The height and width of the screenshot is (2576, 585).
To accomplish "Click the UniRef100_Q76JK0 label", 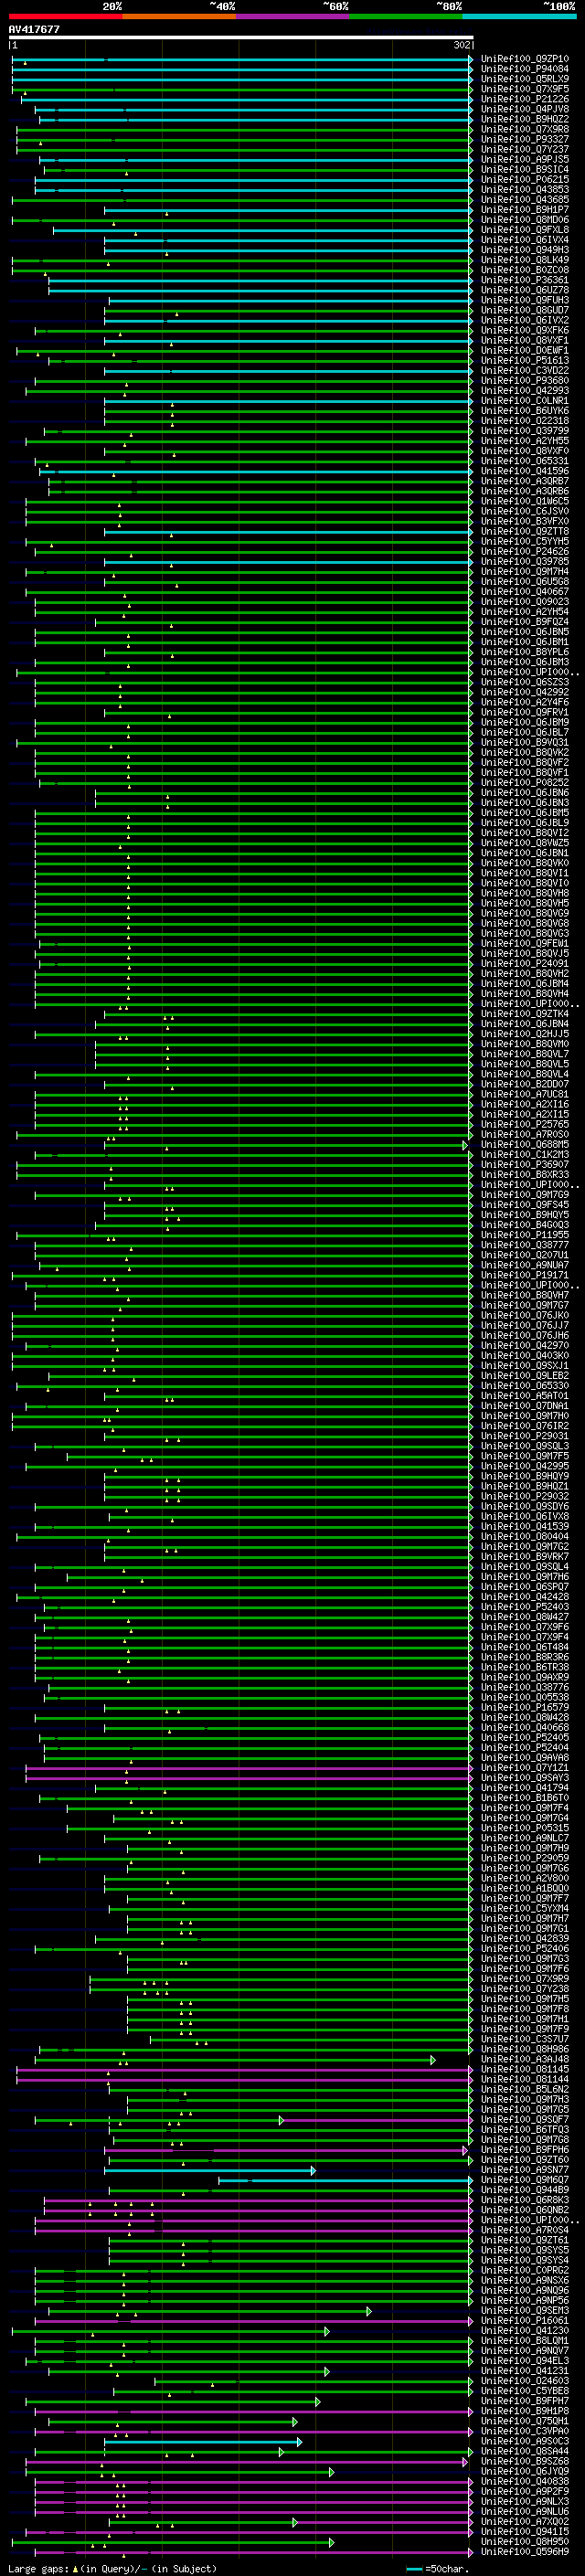I will 525,1316.
